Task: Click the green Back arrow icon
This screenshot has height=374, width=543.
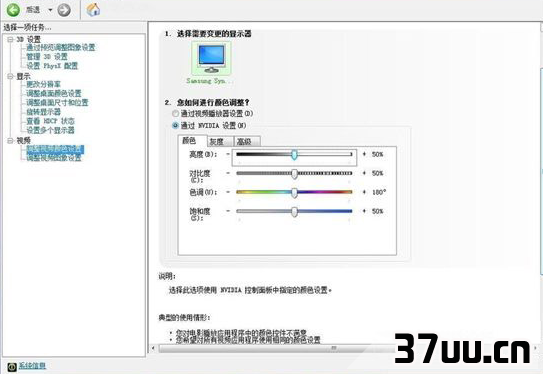Action: tap(14, 10)
